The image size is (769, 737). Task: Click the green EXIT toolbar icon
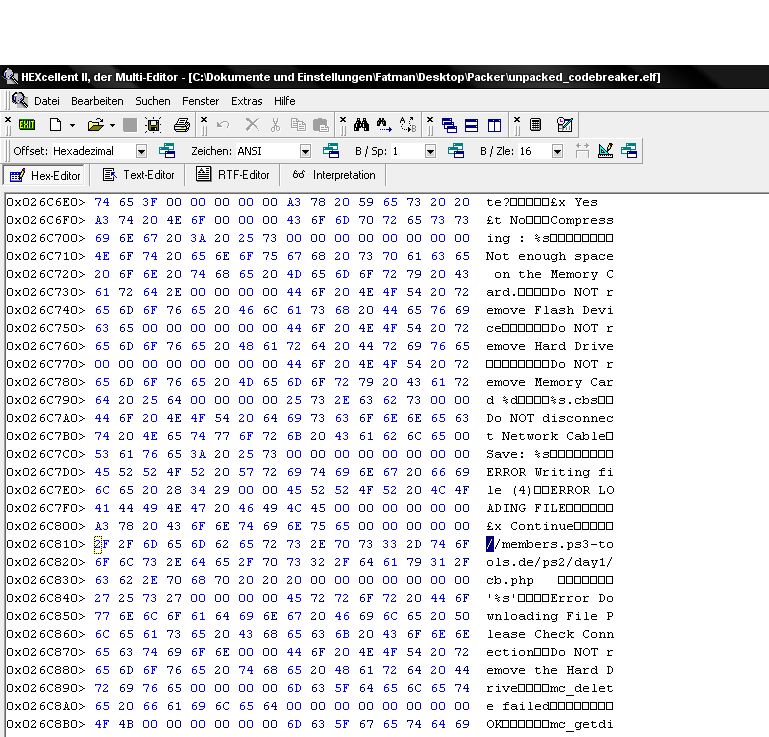click(26, 125)
